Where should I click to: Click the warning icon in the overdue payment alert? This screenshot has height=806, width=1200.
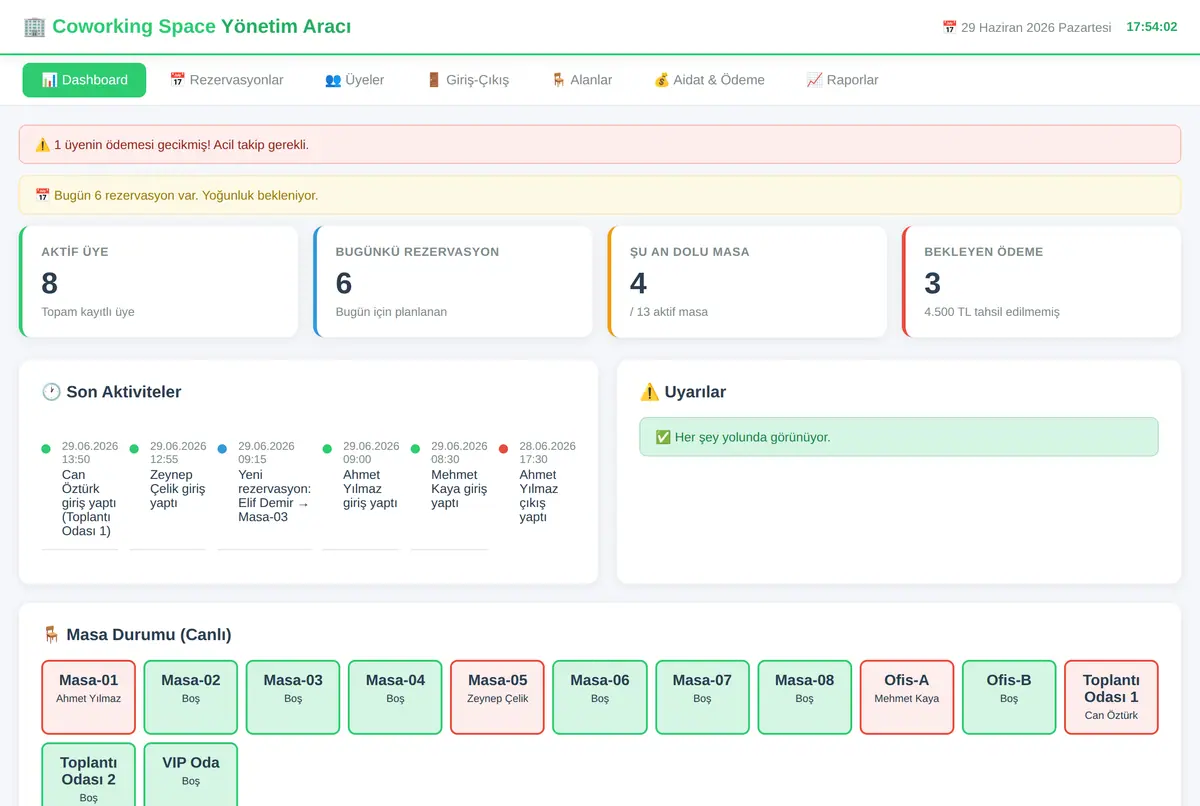pyautogui.click(x=42, y=145)
